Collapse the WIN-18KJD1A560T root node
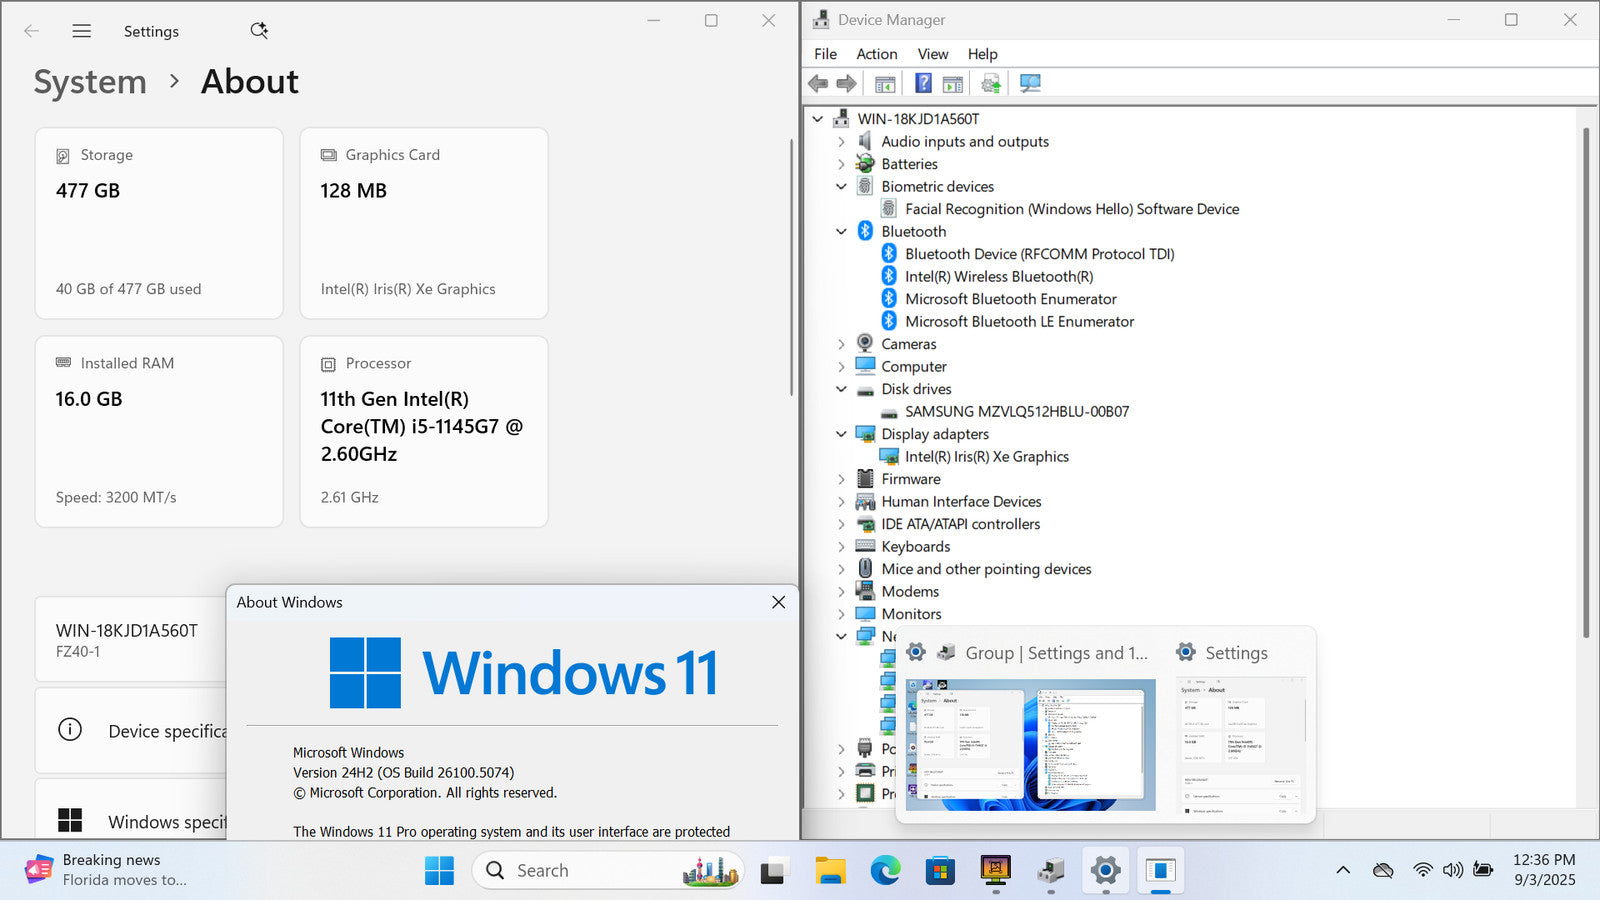Viewport: 1600px width, 900px height. [x=818, y=119]
